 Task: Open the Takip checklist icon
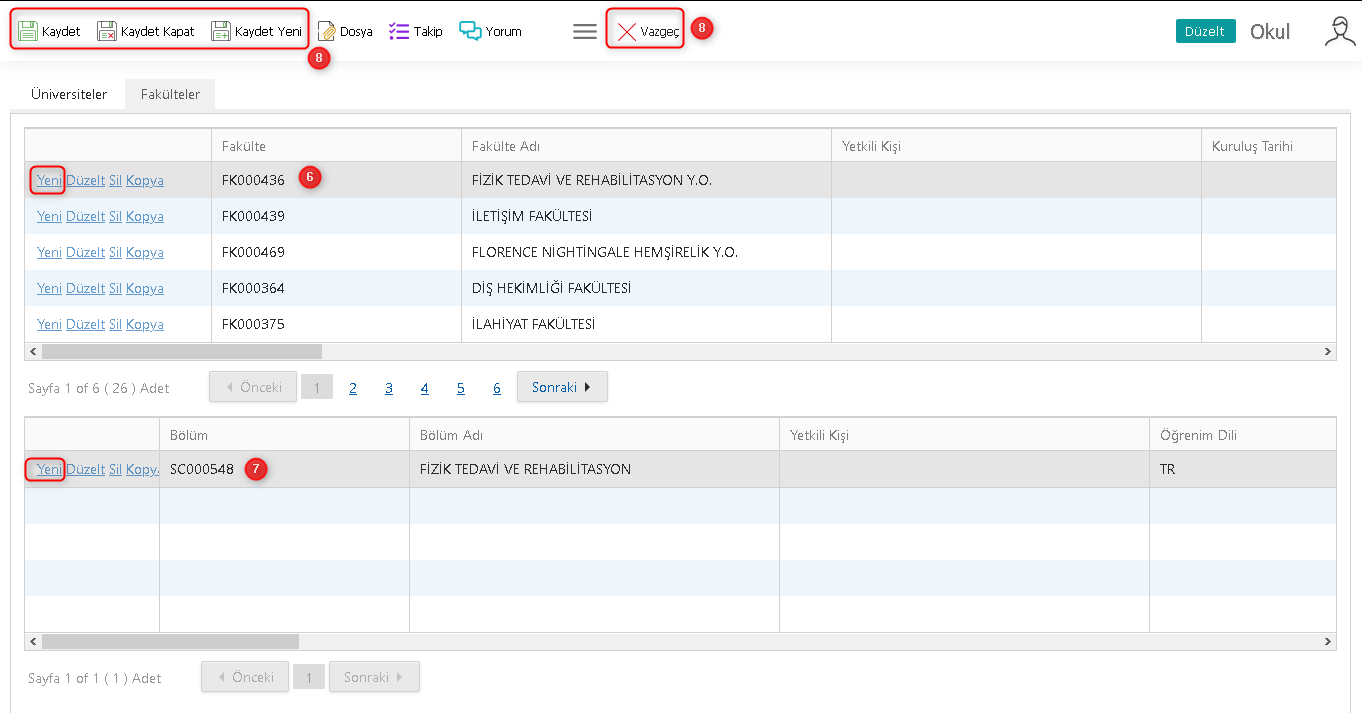(x=399, y=31)
